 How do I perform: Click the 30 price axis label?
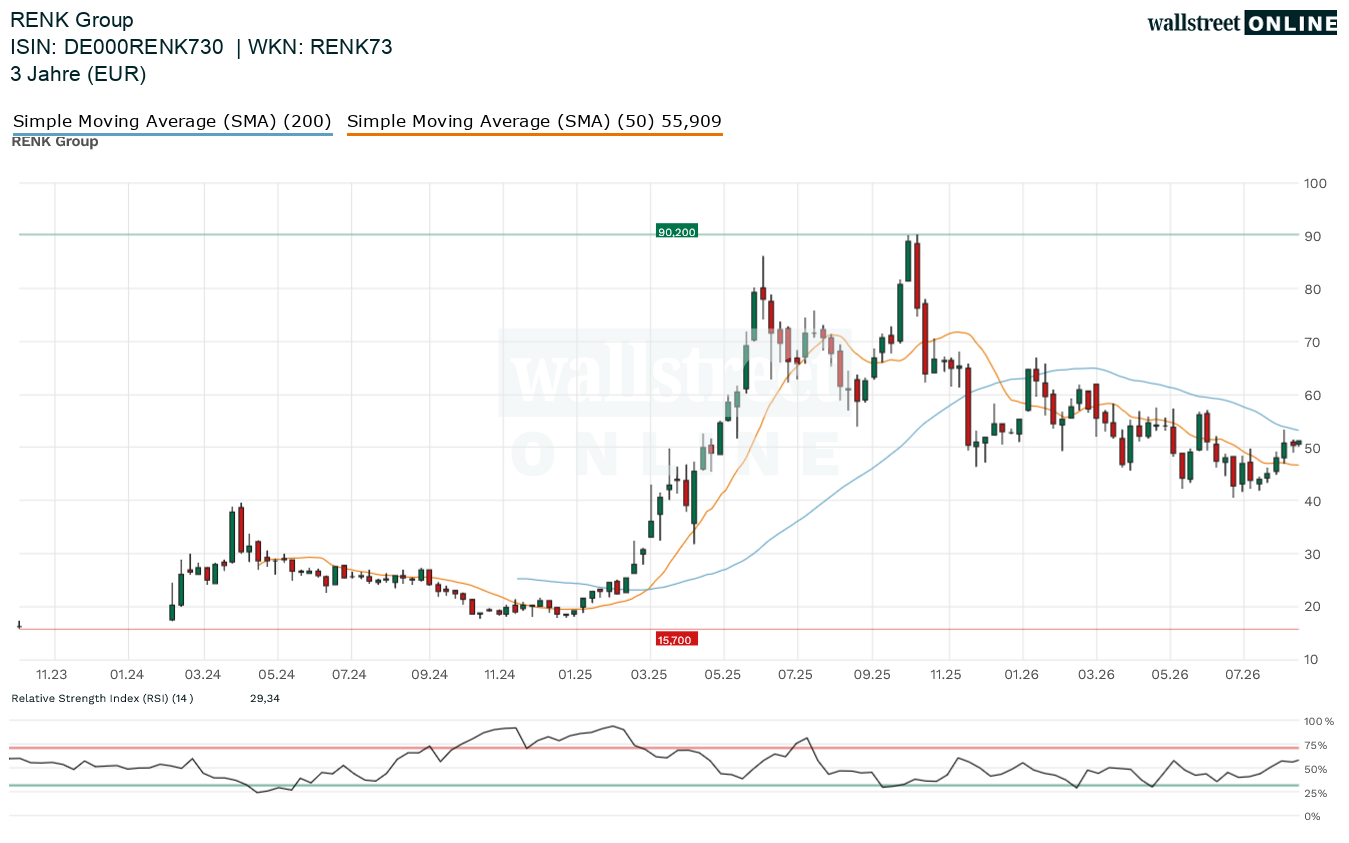tap(1312, 555)
